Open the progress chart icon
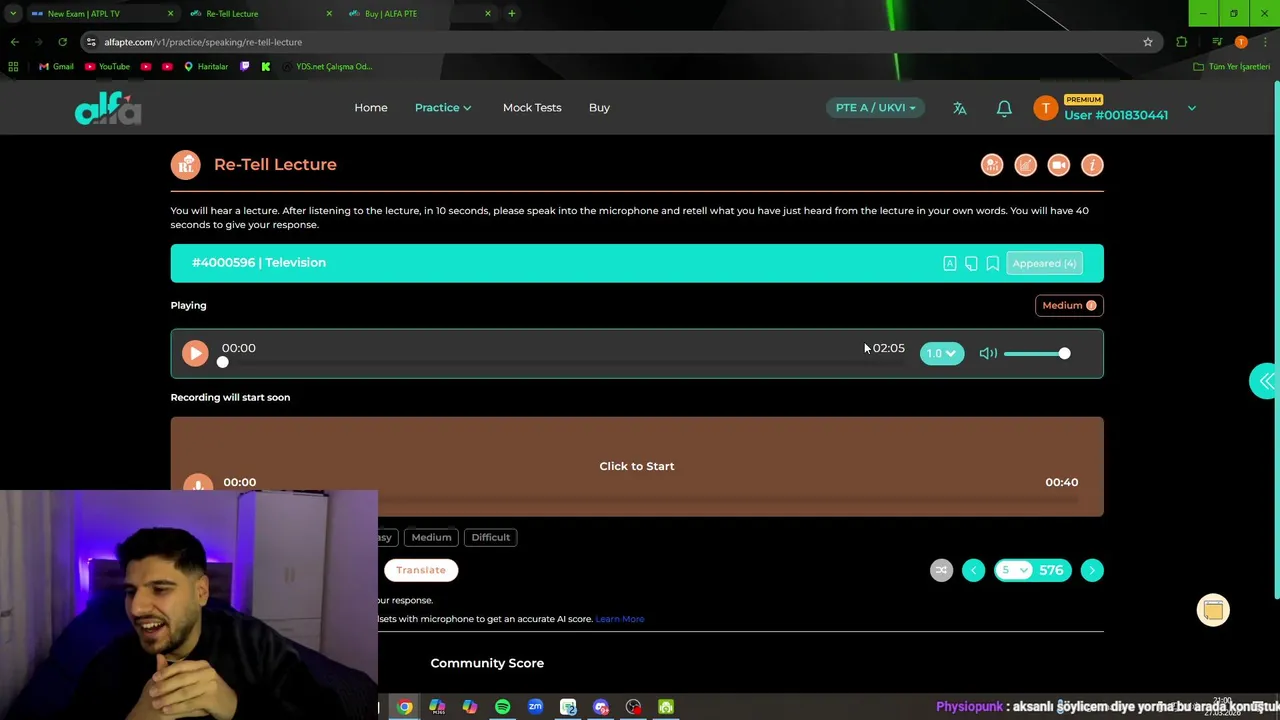This screenshot has height=720, width=1280. coord(1025,165)
